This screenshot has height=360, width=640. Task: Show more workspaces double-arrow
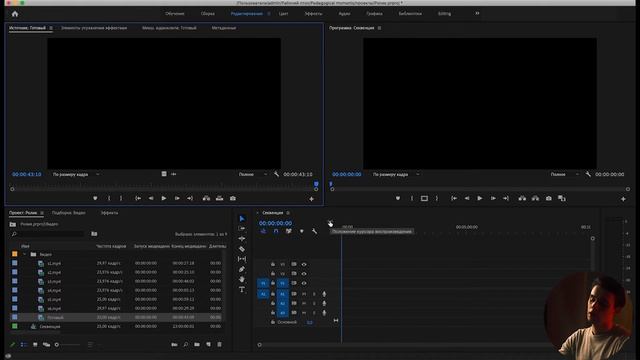pos(477,13)
